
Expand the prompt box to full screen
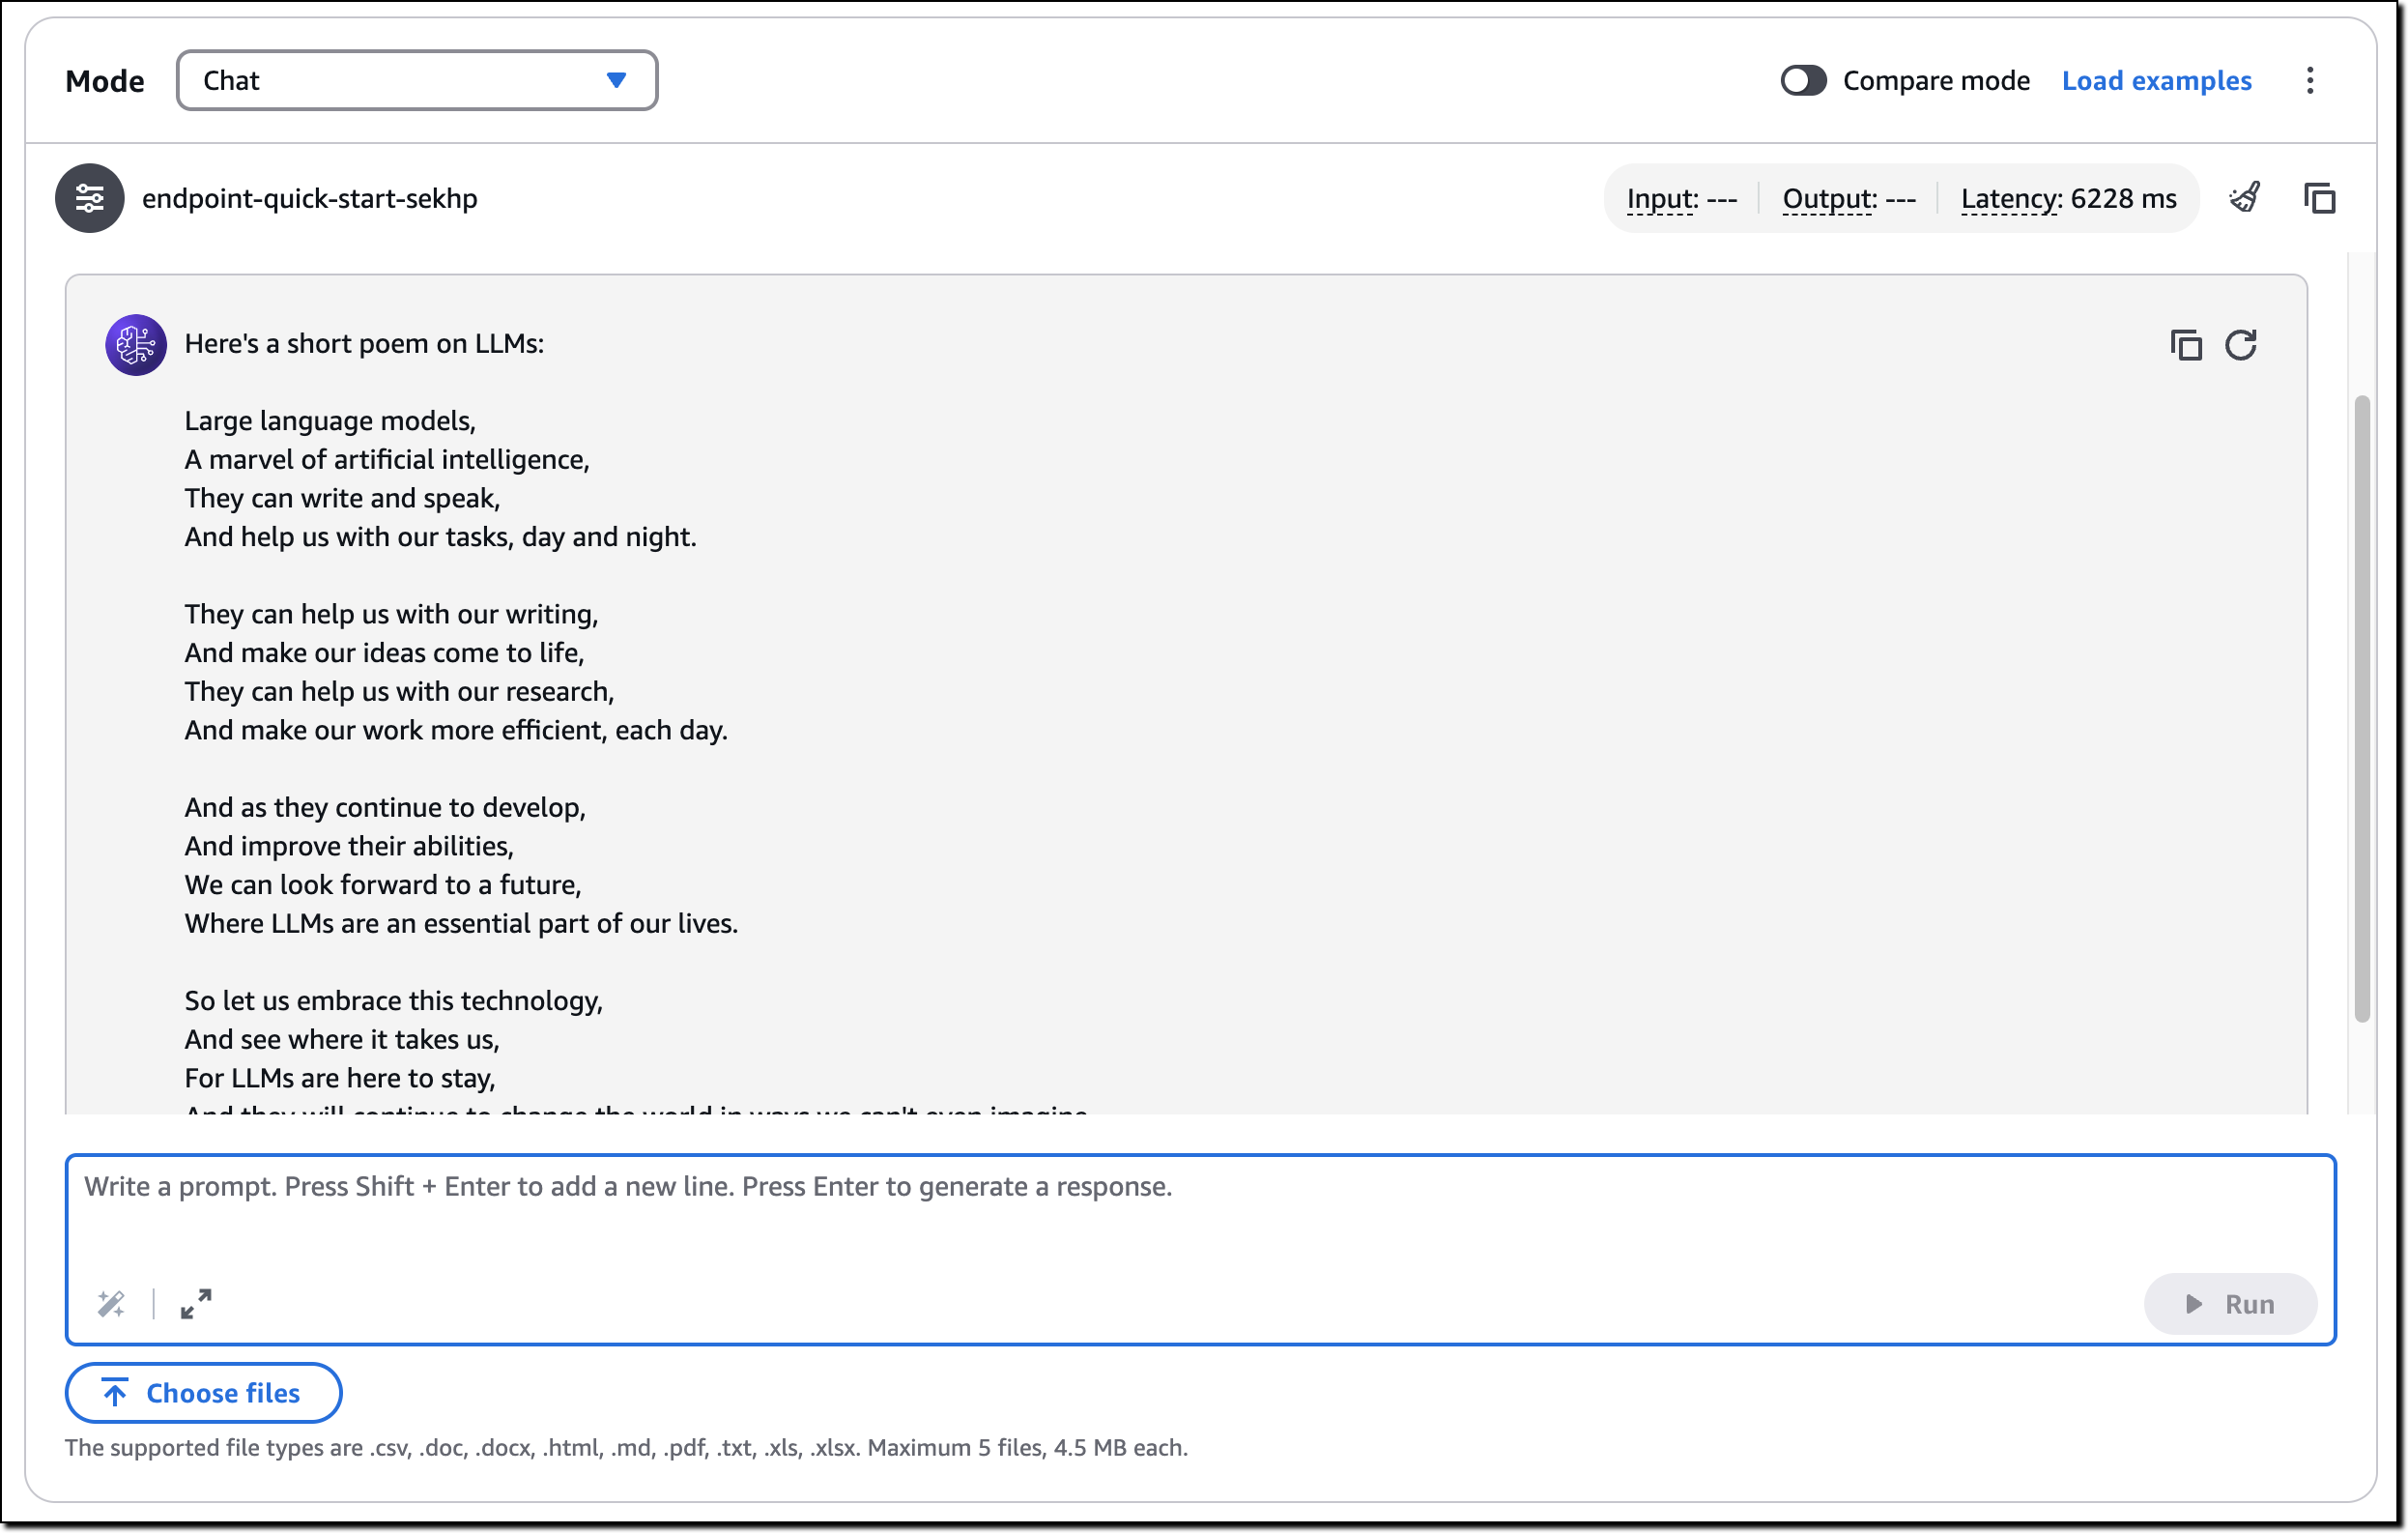[196, 1303]
